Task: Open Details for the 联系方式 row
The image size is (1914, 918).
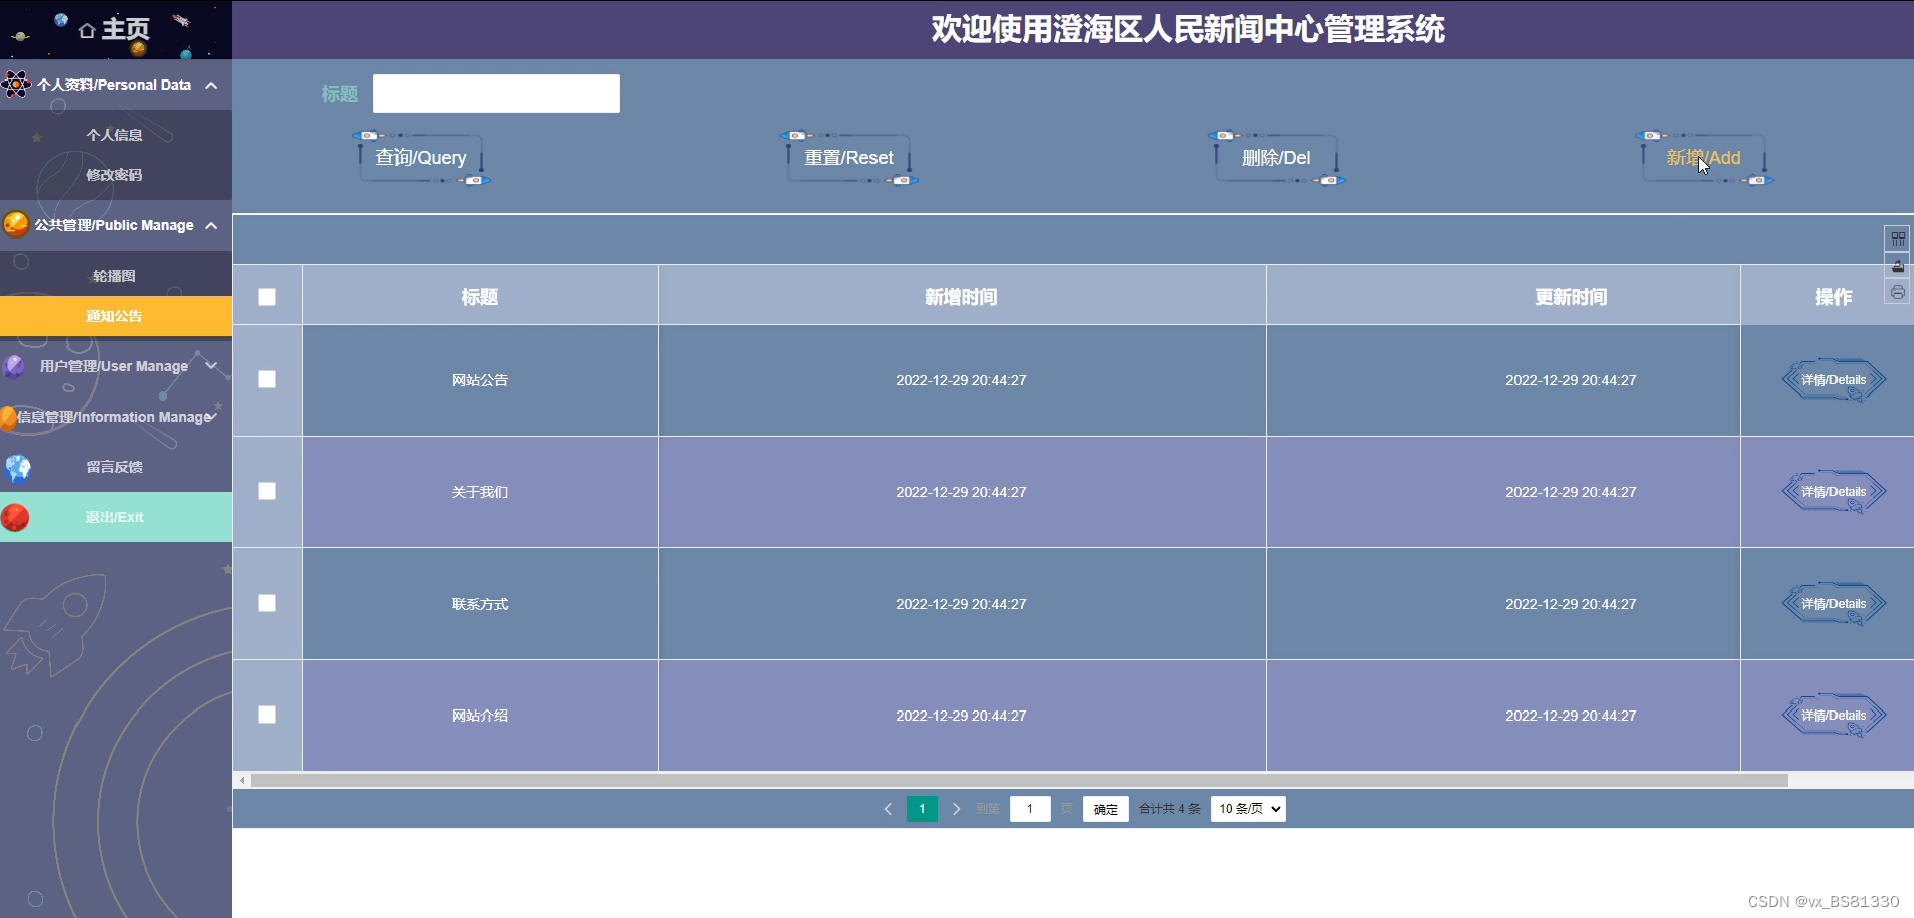Action: click(x=1834, y=604)
